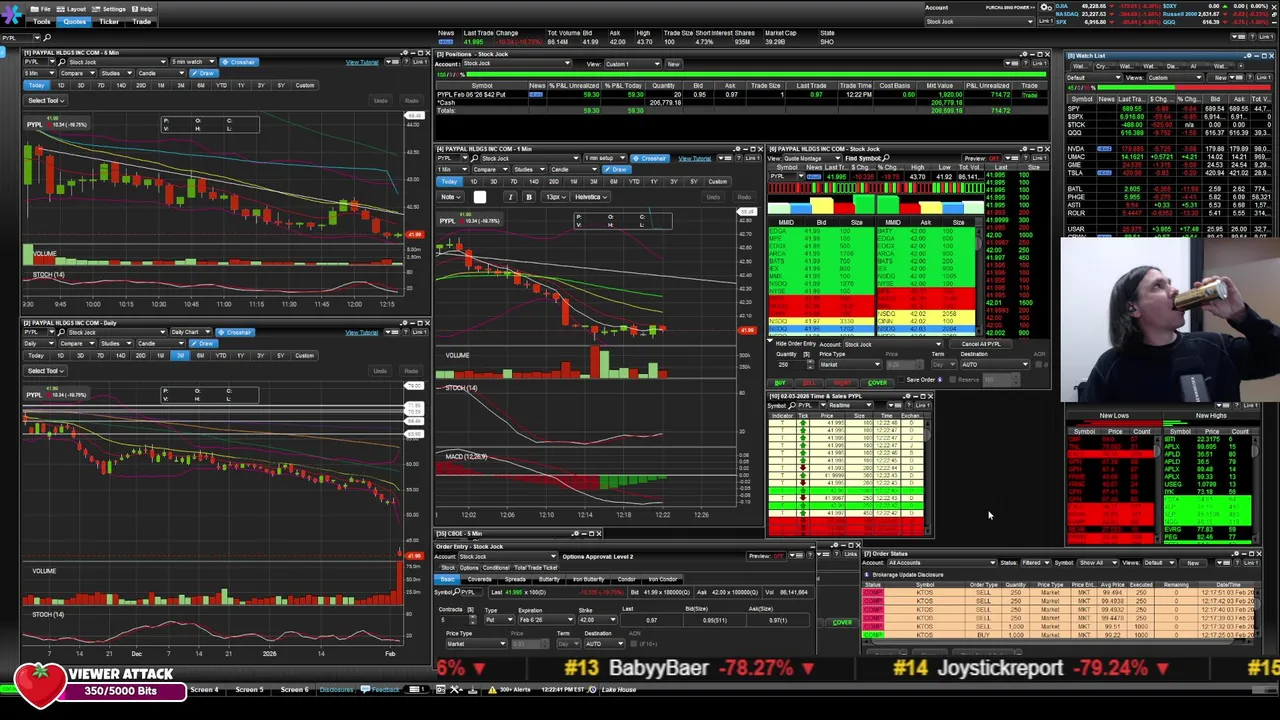Click symbol search magnifier in 5 Min chart
1280x720 pixels.
point(62,62)
